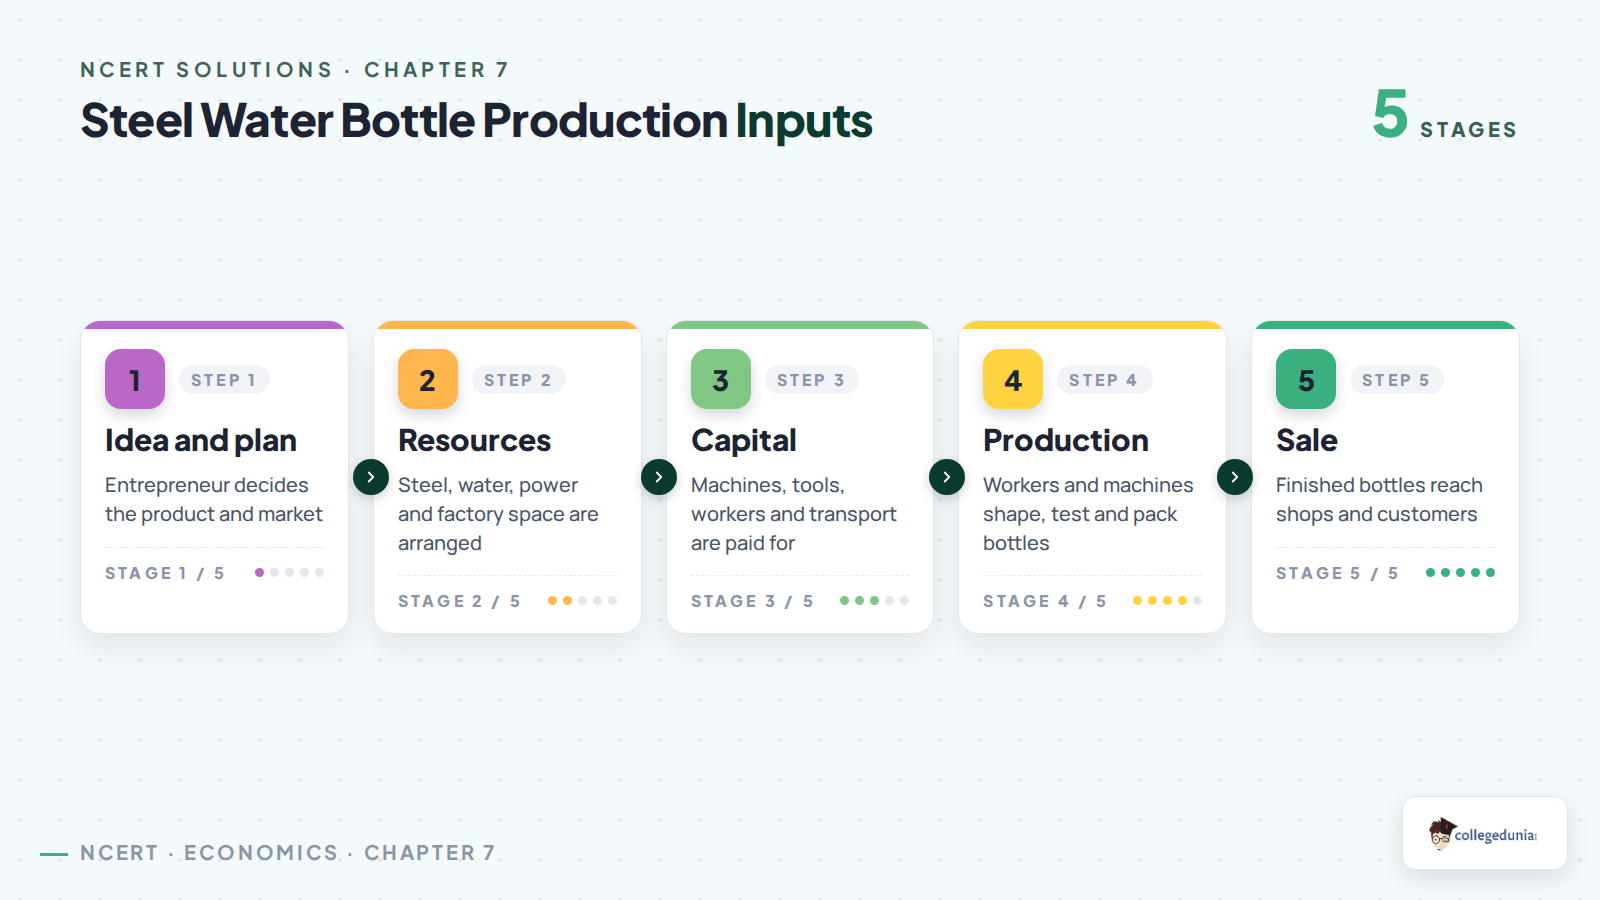Click the Stage 1 / 5 progress dots
Viewport: 1600px width, 900px height.
pyautogui.click(x=289, y=573)
